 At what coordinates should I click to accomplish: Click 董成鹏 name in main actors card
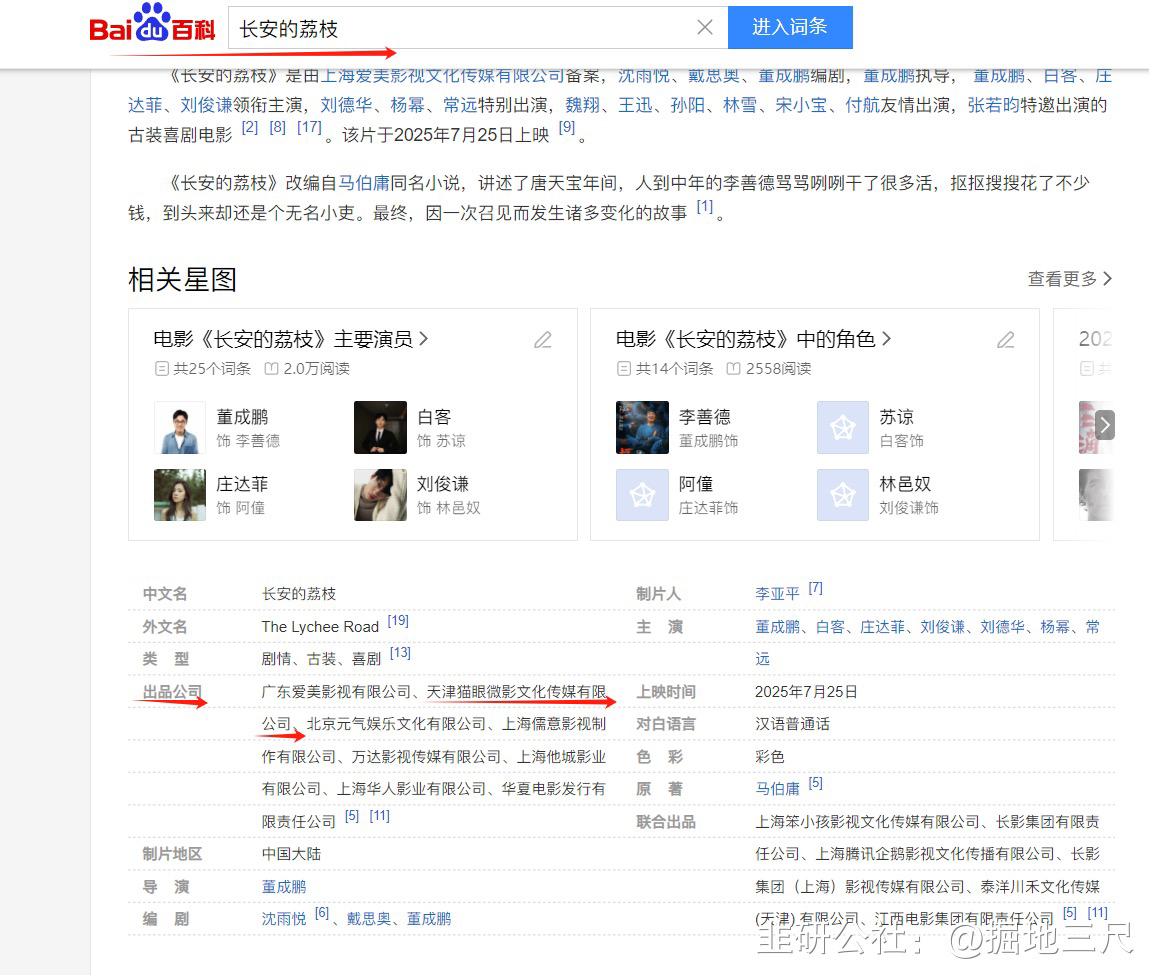point(243,418)
